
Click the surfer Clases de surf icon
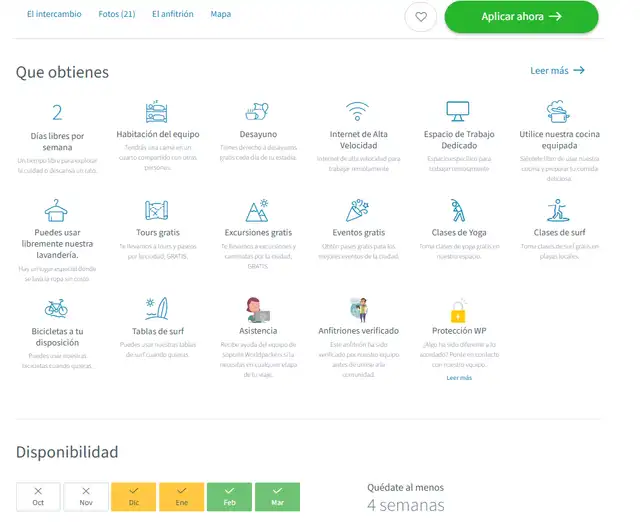(x=558, y=210)
